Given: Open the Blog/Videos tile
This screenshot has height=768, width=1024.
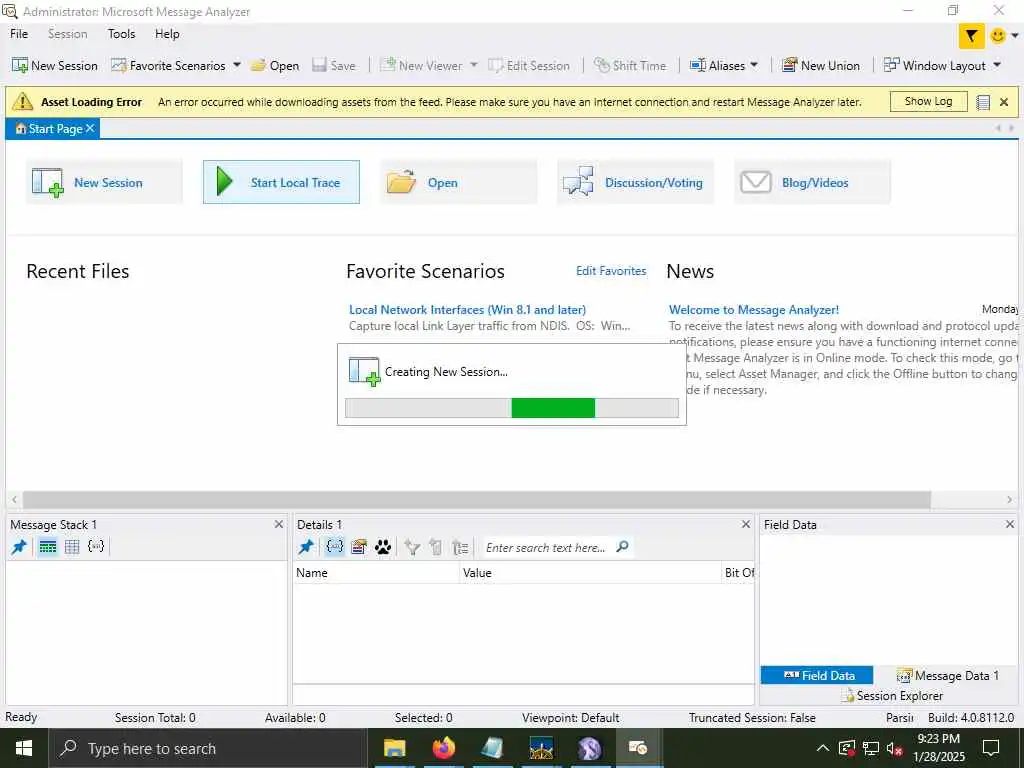Looking at the screenshot, I should [x=812, y=182].
